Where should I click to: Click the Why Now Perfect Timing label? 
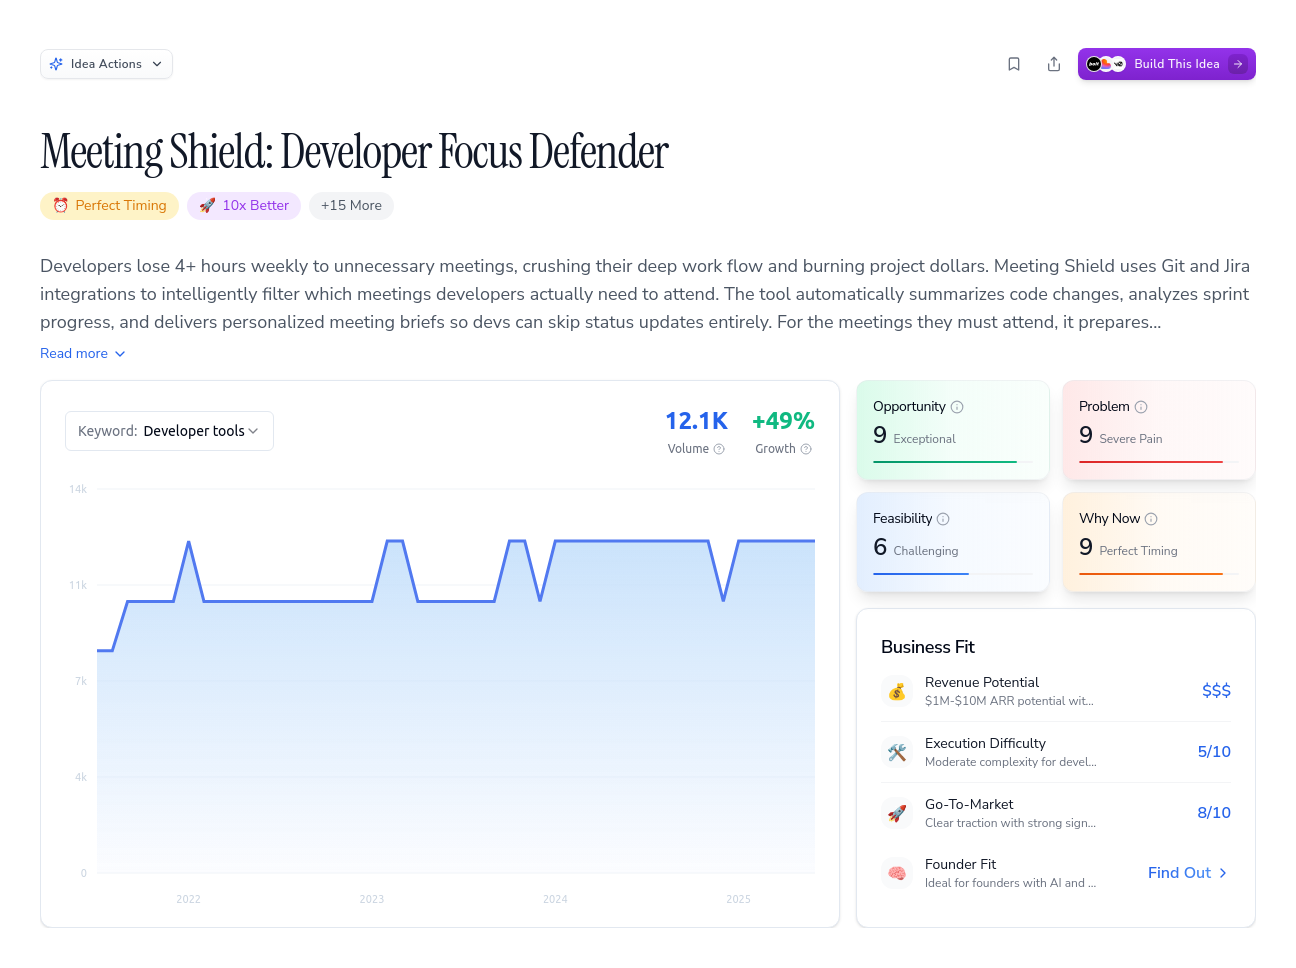(x=1138, y=551)
